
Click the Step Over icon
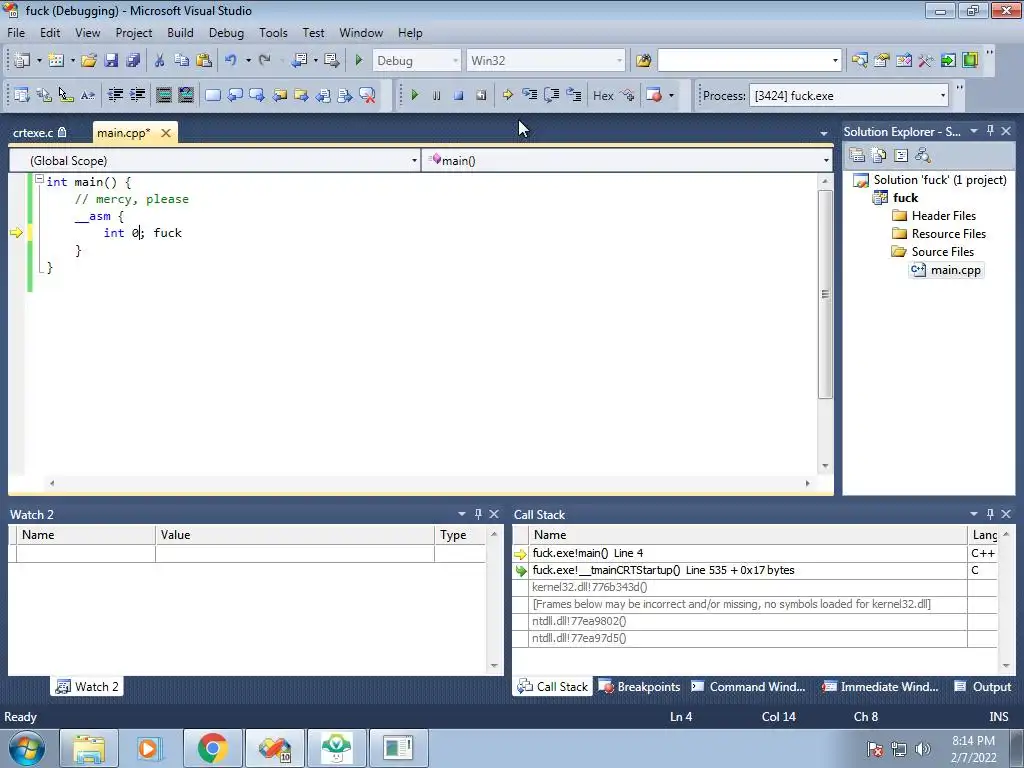[x=552, y=95]
